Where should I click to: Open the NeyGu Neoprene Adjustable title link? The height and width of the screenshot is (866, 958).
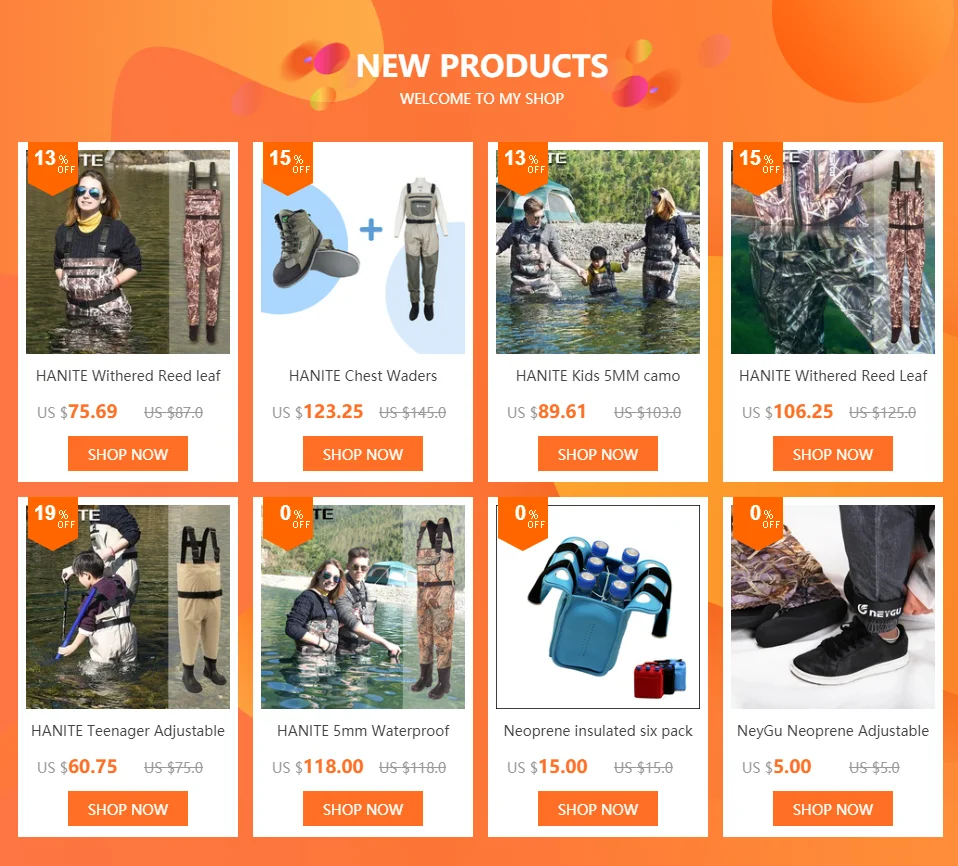pyautogui.click(x=833, y=731)
